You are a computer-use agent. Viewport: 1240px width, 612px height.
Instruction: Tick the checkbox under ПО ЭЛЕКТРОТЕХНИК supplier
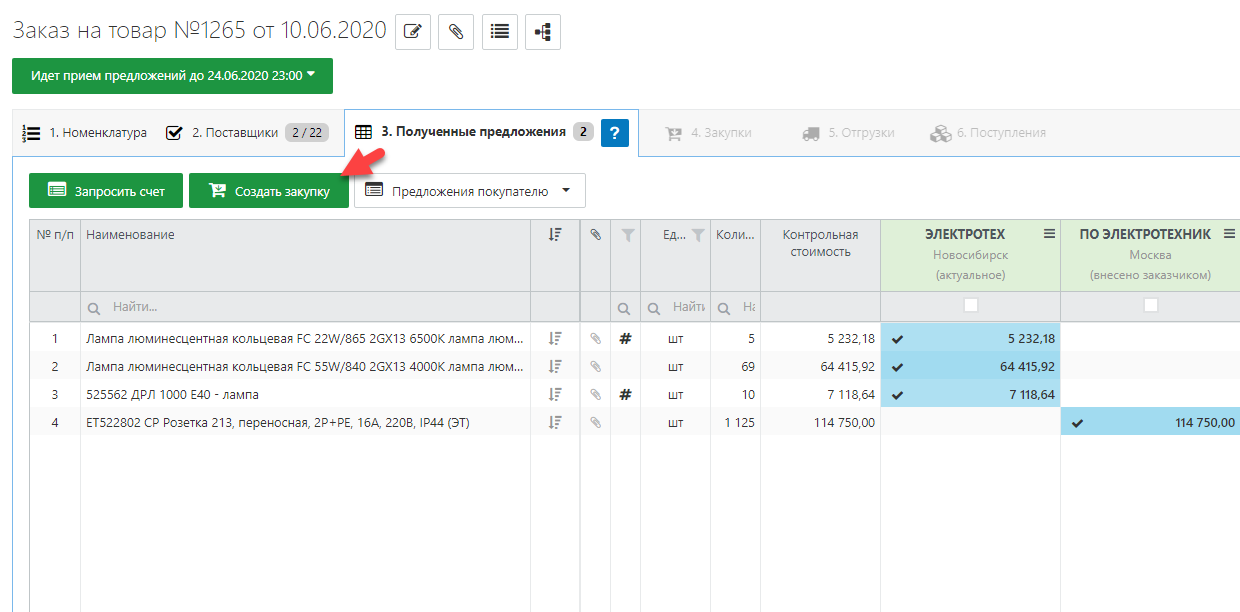[x=1150, y=306]
